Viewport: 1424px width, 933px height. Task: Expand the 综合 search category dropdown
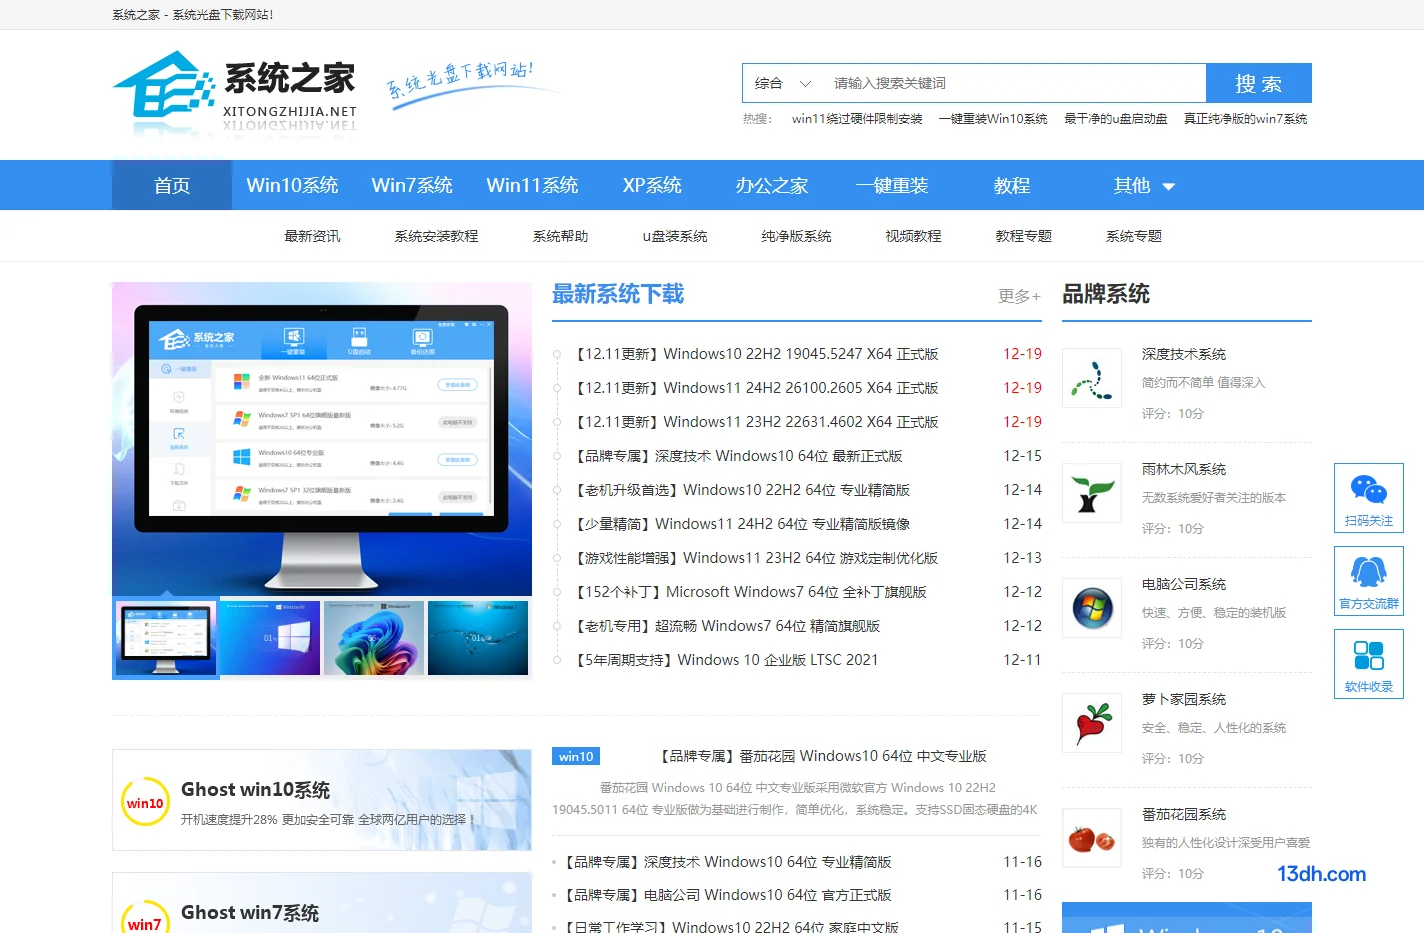point(782,83)
